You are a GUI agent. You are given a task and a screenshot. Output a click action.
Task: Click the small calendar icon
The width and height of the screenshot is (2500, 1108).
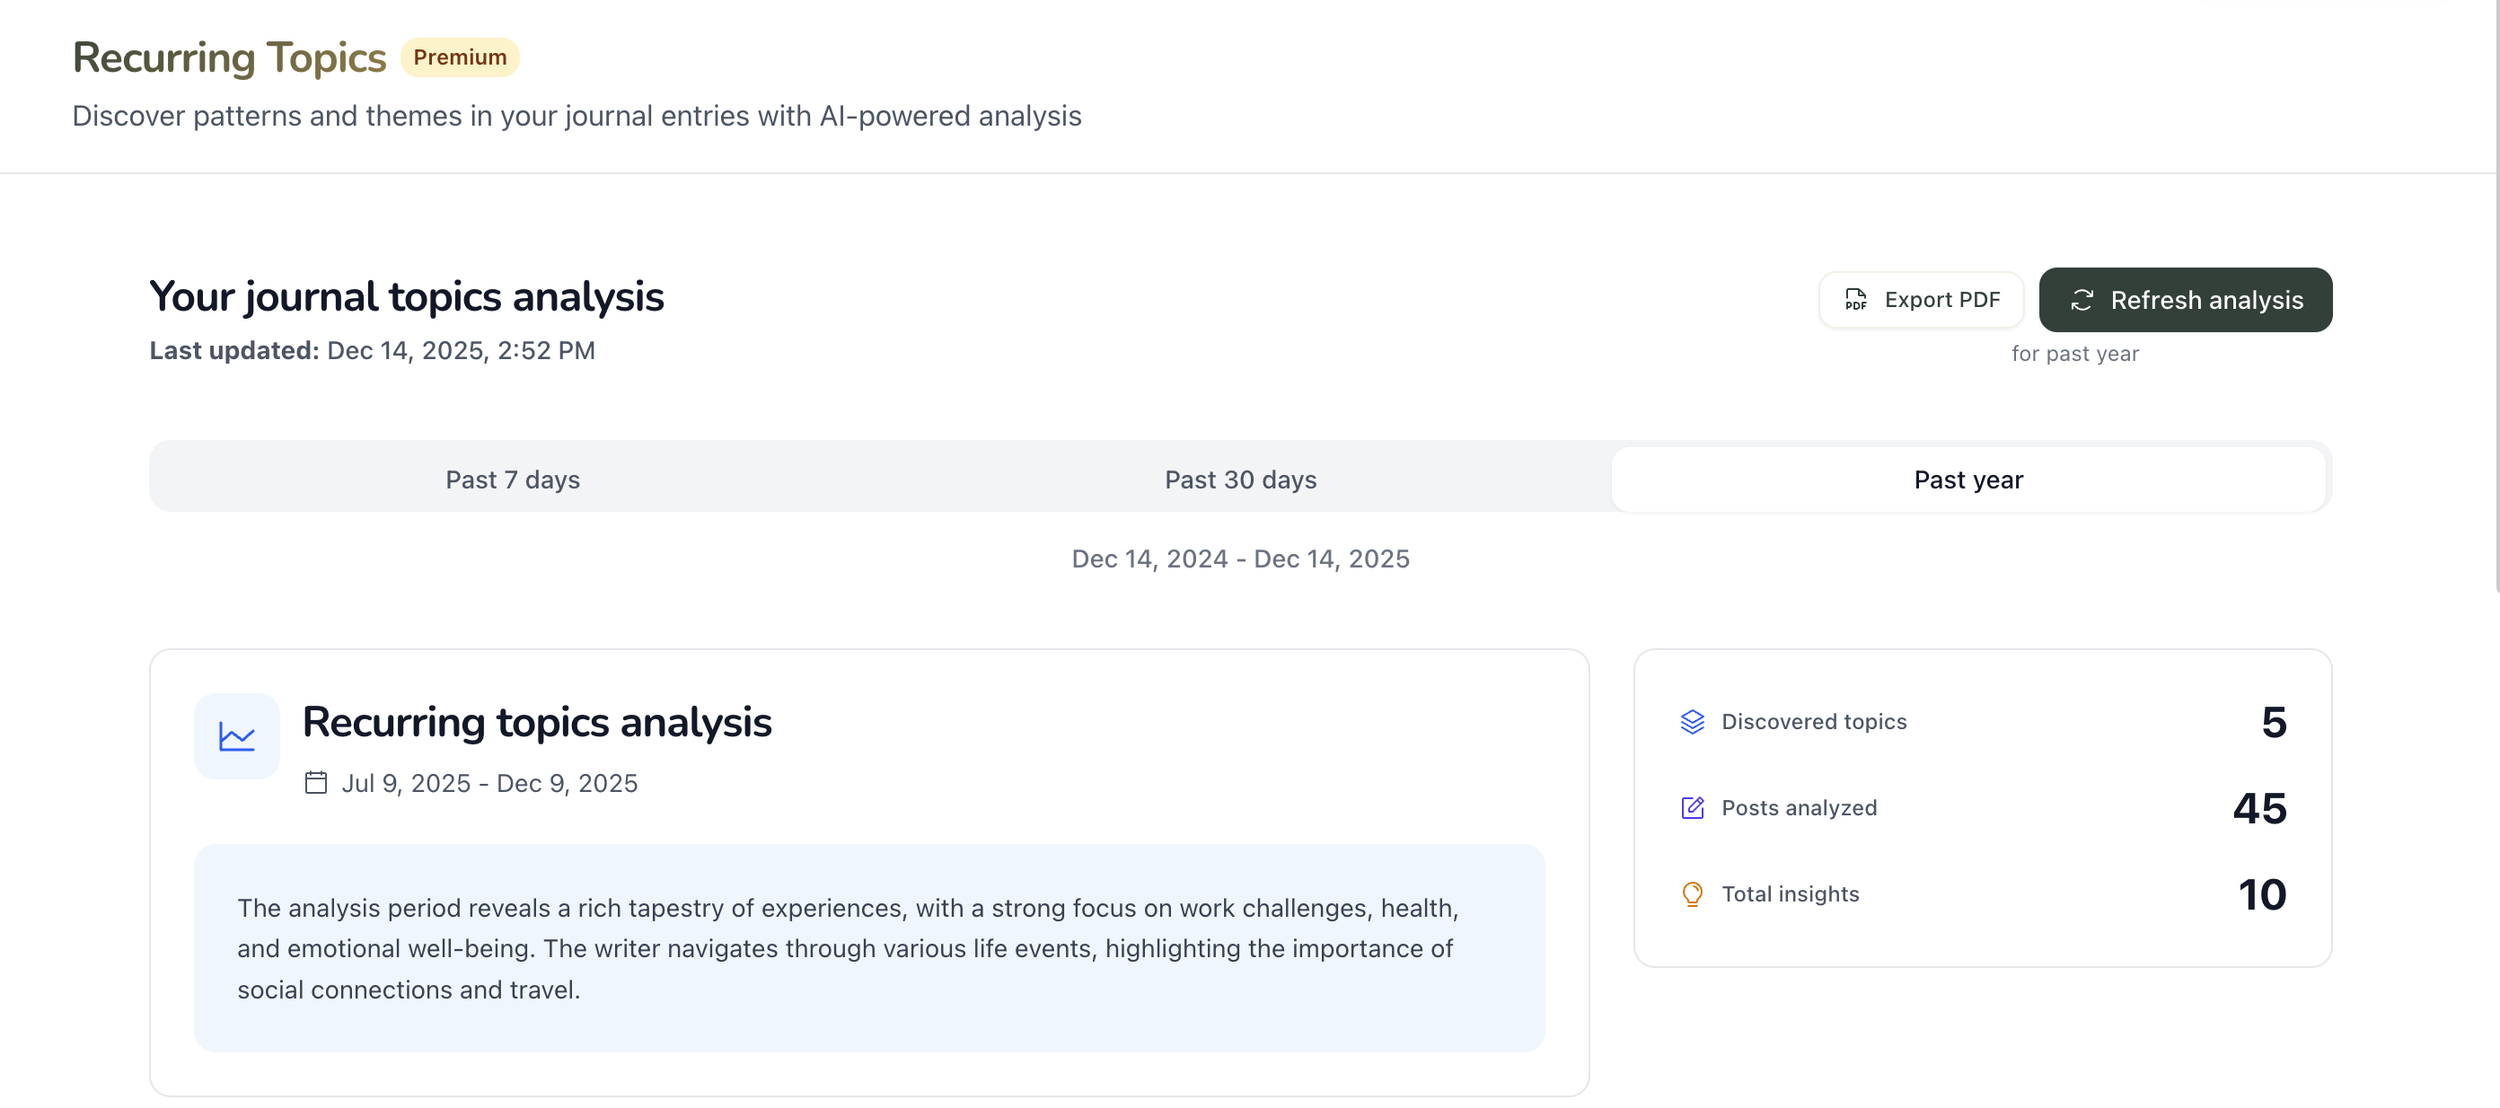(316, 783)
